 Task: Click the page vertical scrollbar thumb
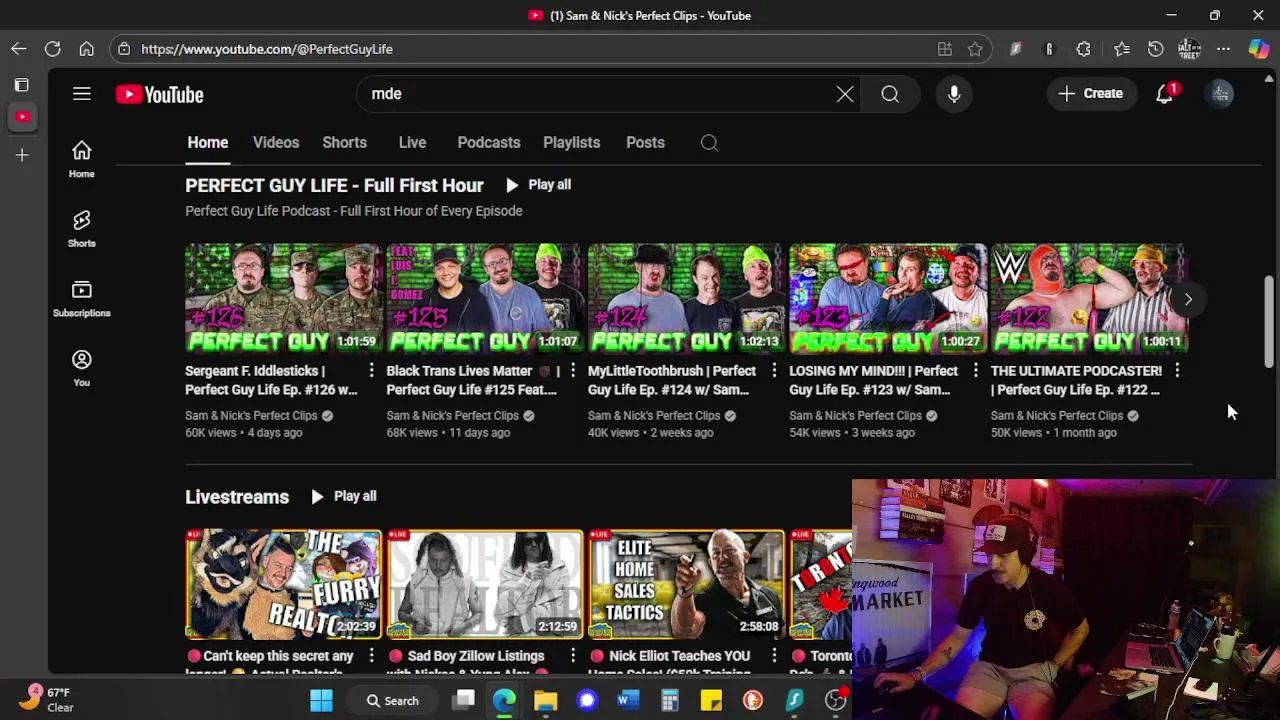[1271, 322]
